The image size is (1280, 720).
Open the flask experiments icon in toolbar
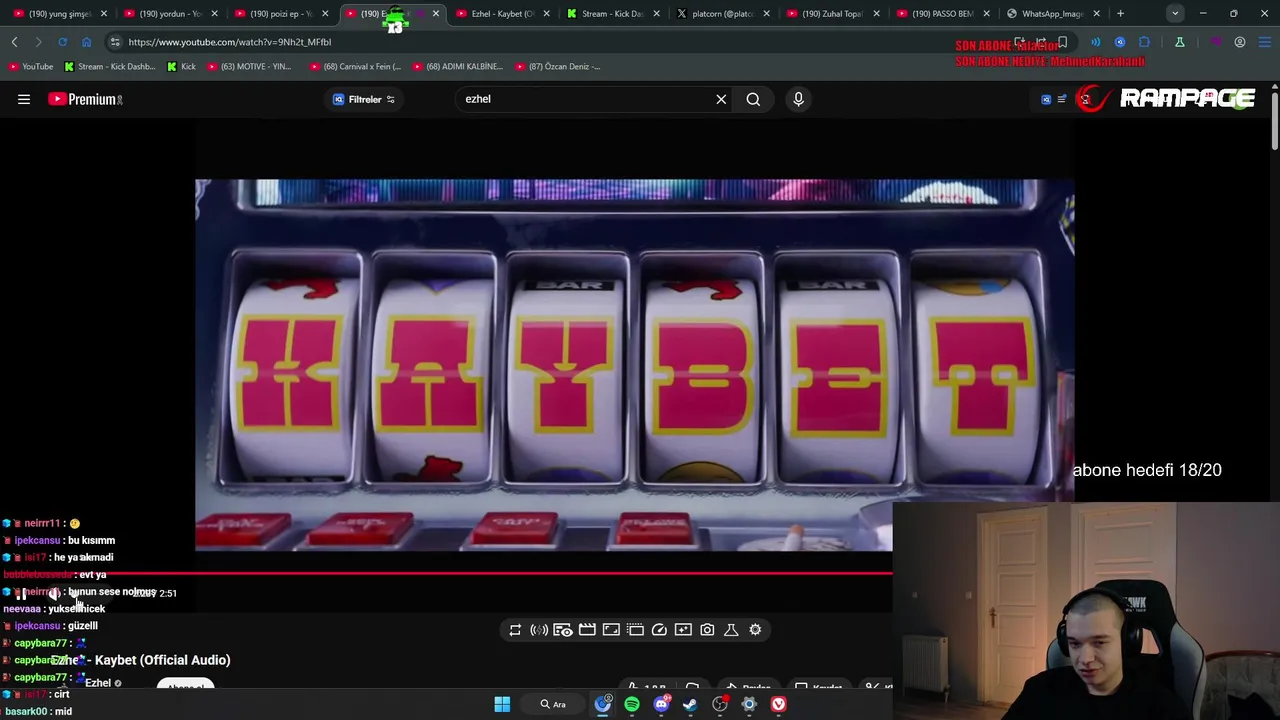pyautogui.click(x=731, y=630)
